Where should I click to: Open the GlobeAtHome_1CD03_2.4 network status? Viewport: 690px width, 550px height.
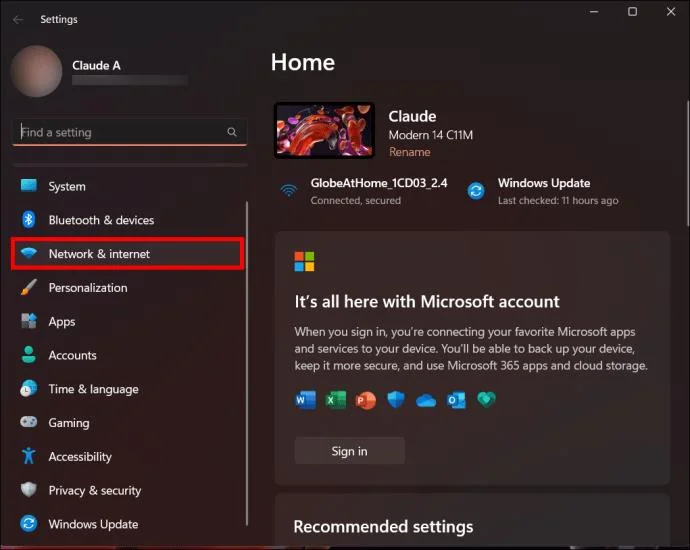[364, 191]
